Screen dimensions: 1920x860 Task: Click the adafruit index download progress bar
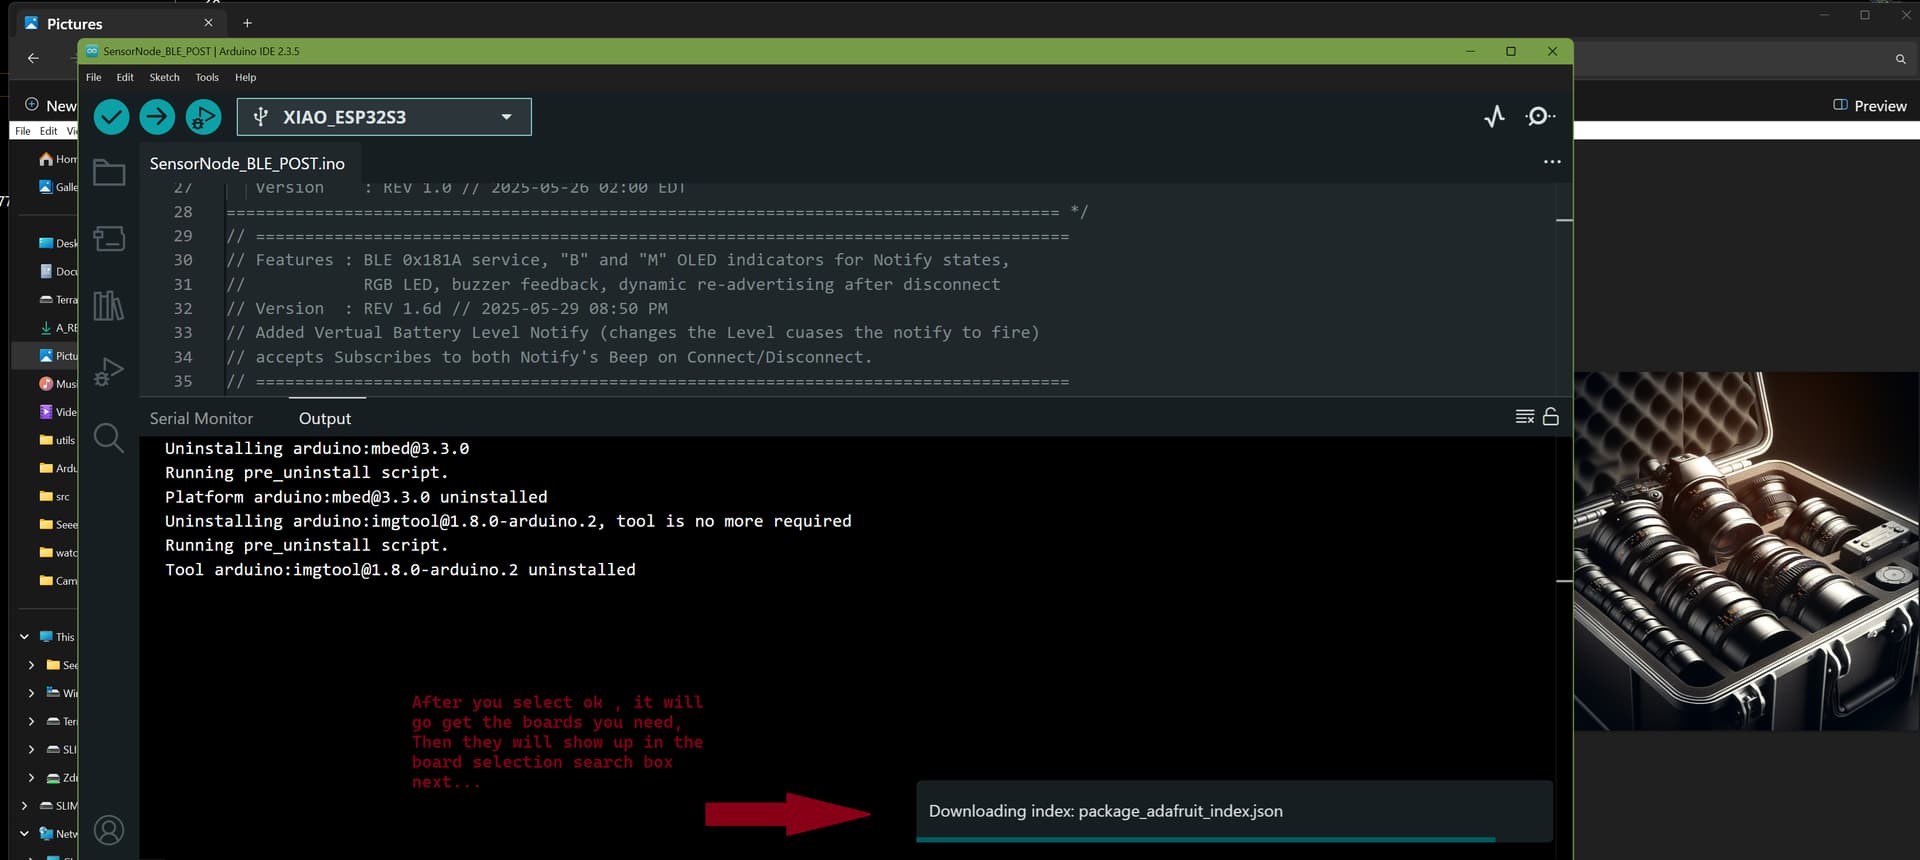click(1205, 839)
